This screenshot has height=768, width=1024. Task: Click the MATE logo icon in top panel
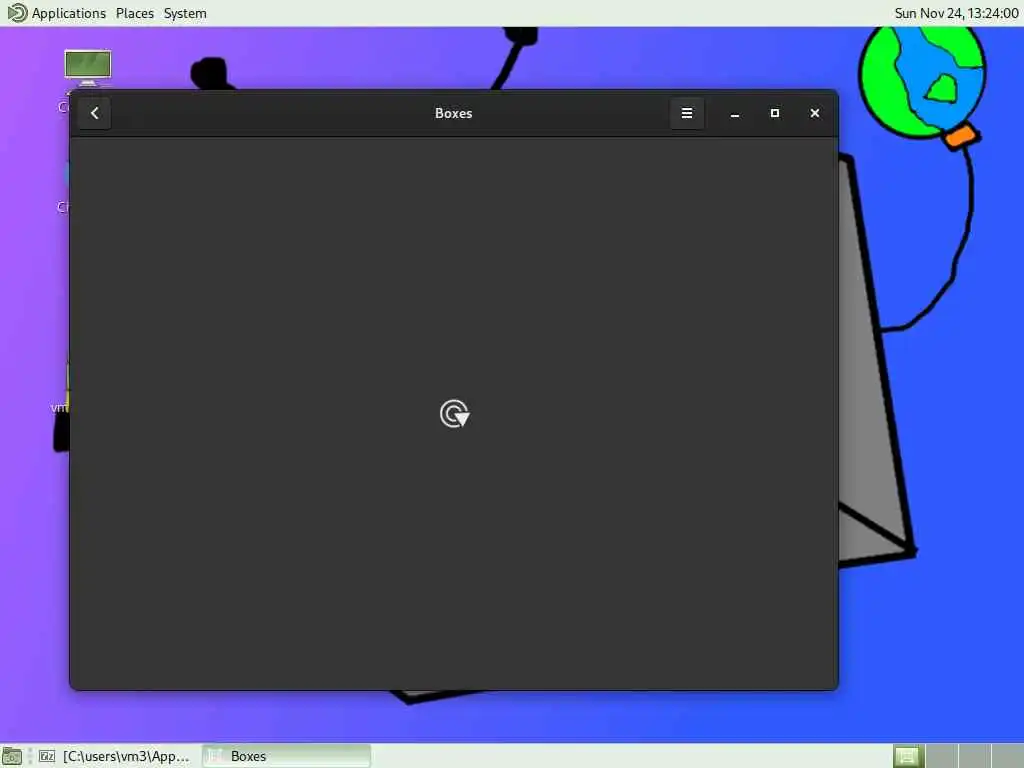(x=17, y=13)
